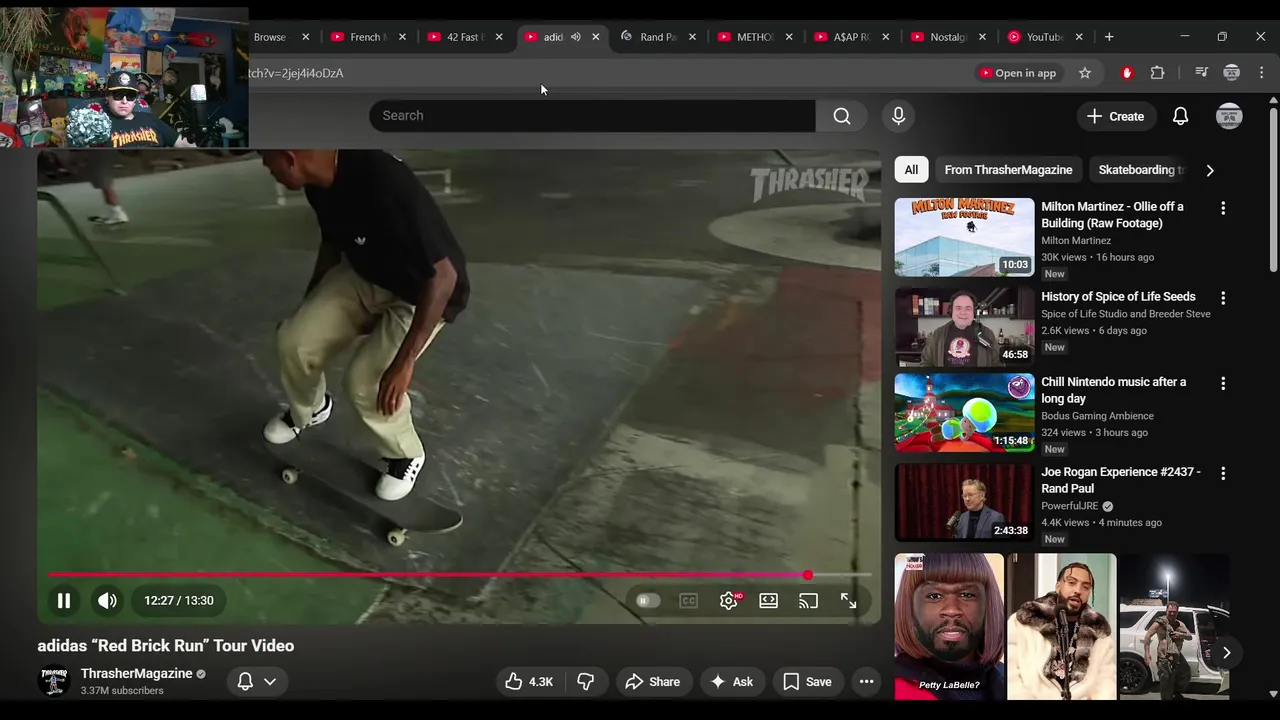Viewport: 1280px width, 720px height.
Task: Open the media controls icon in toolbar
Action: [1202, 73]
